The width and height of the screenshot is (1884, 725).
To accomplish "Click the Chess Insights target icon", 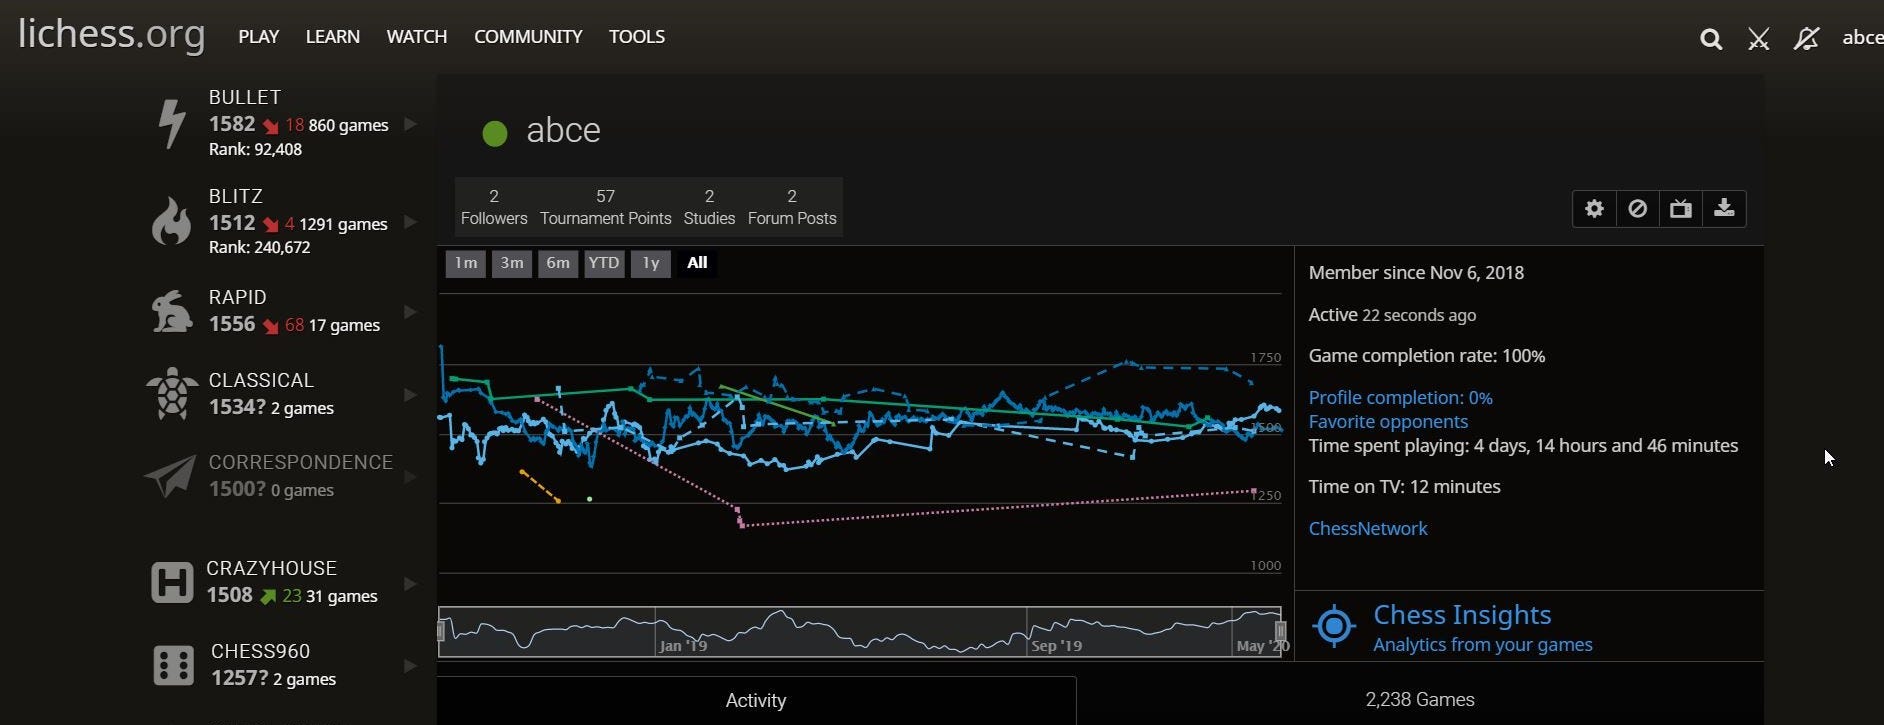I will point(1334,627).
